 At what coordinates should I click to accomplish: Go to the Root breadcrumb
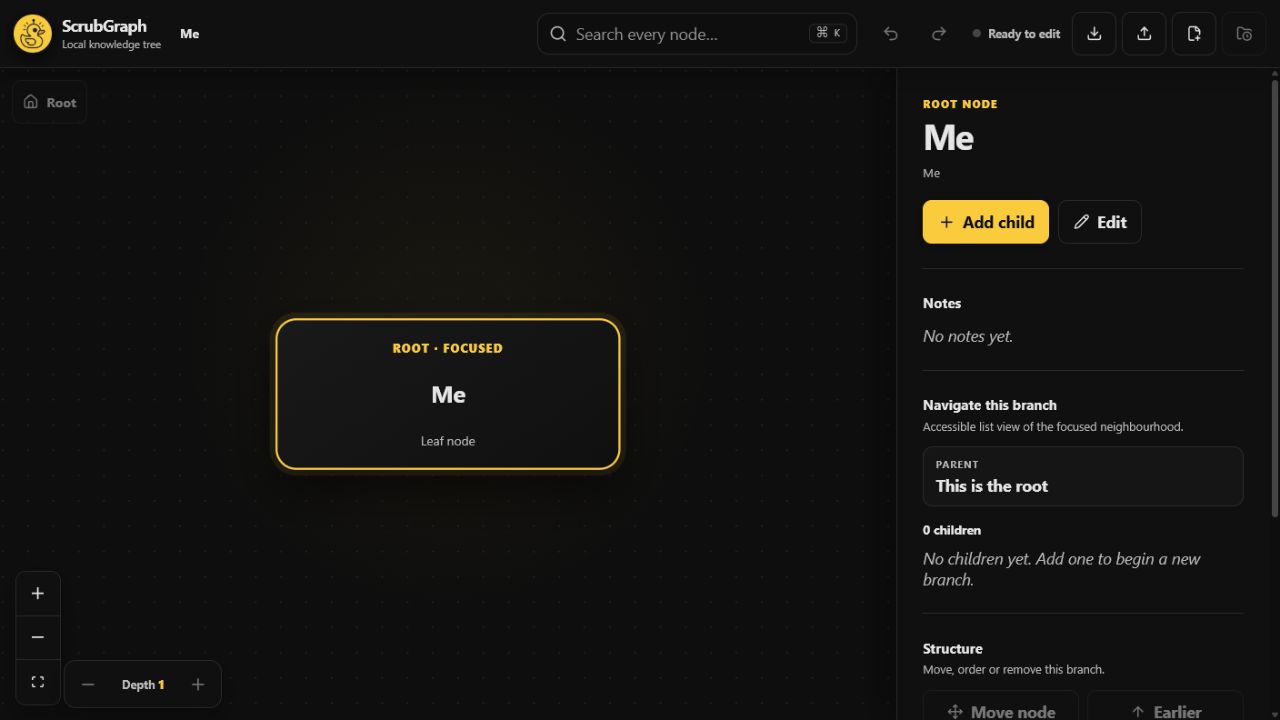click(50, 102)
